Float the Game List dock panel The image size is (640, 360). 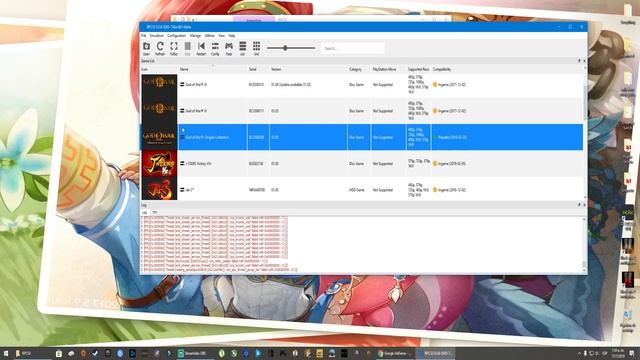click(579, 61)
